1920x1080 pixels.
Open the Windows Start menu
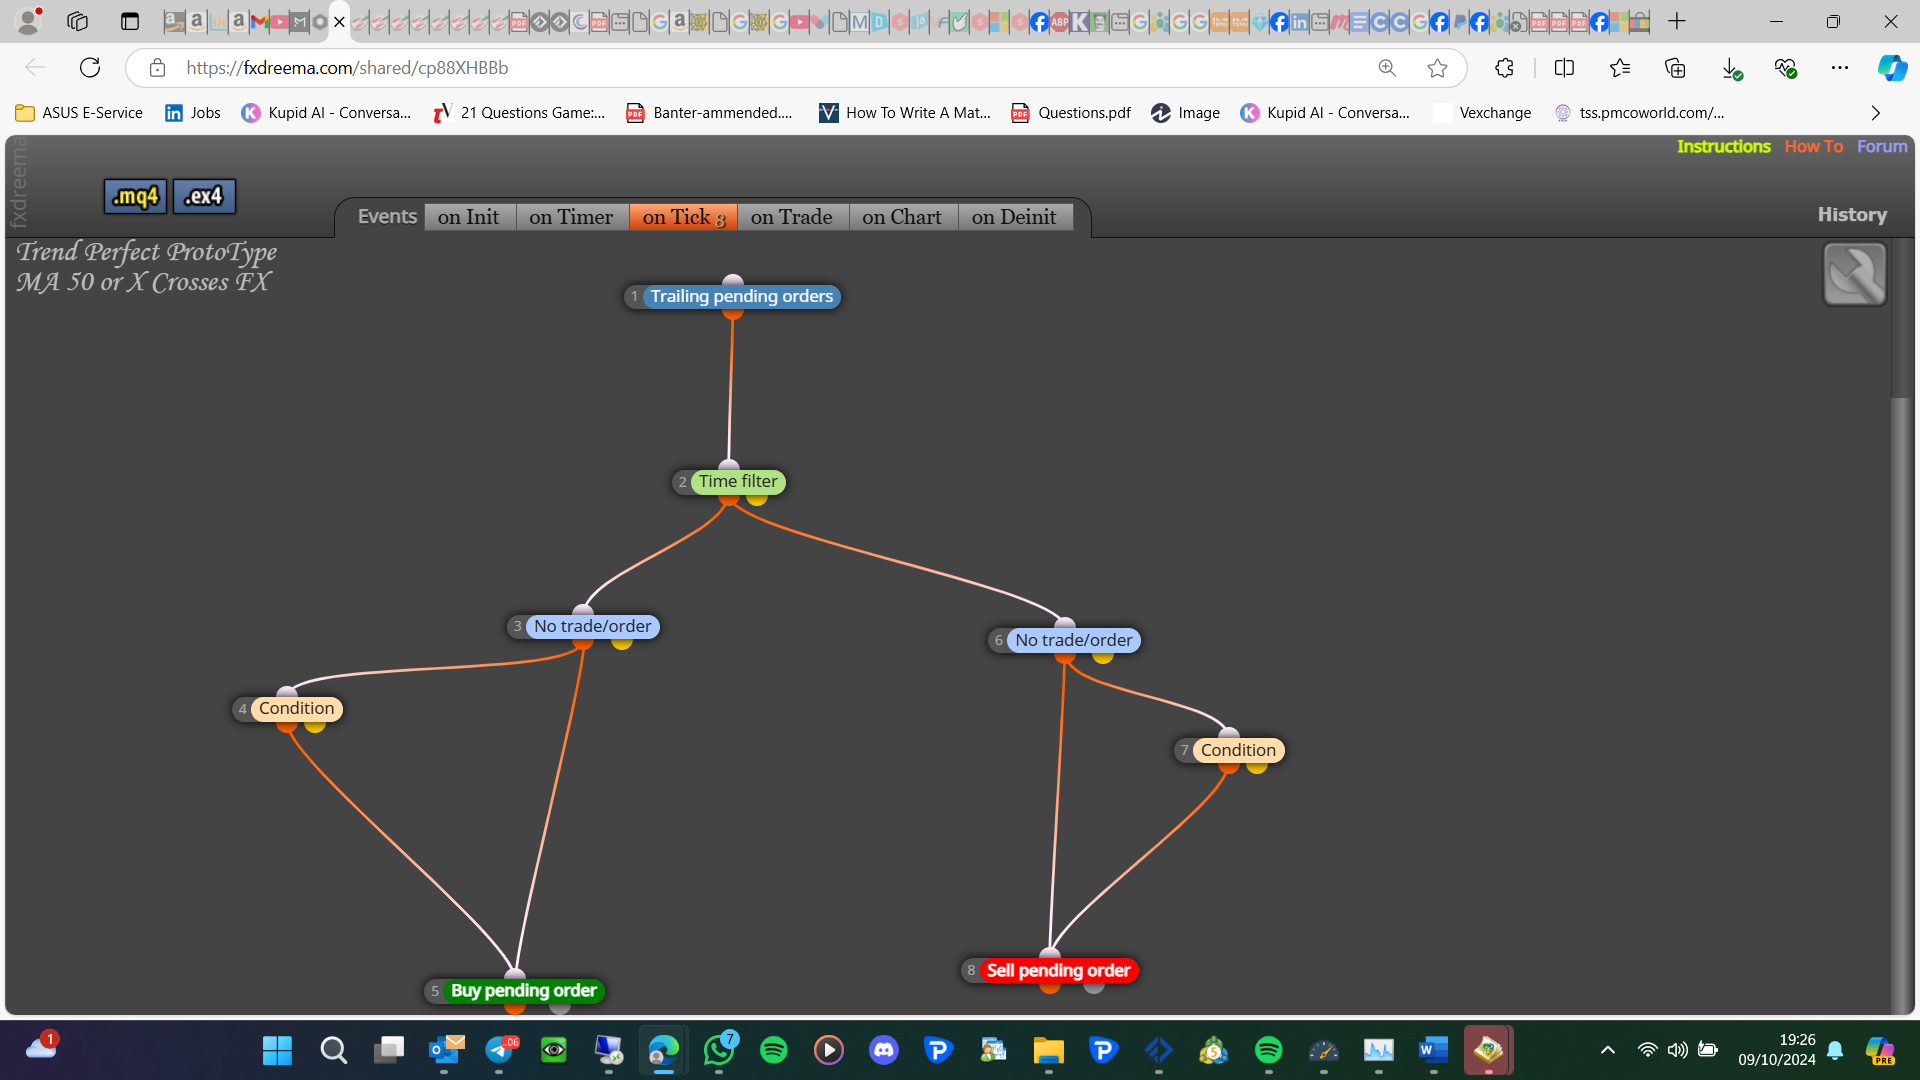click(277, 1050)
